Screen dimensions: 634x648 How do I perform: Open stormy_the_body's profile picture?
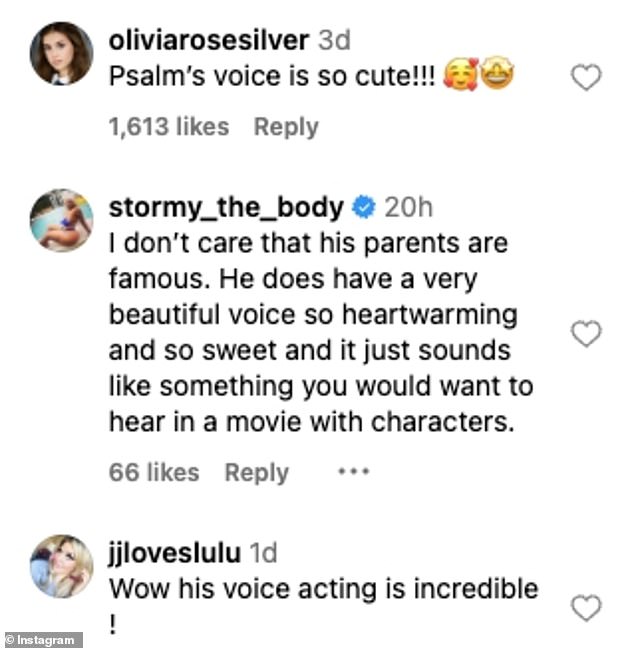62,220
